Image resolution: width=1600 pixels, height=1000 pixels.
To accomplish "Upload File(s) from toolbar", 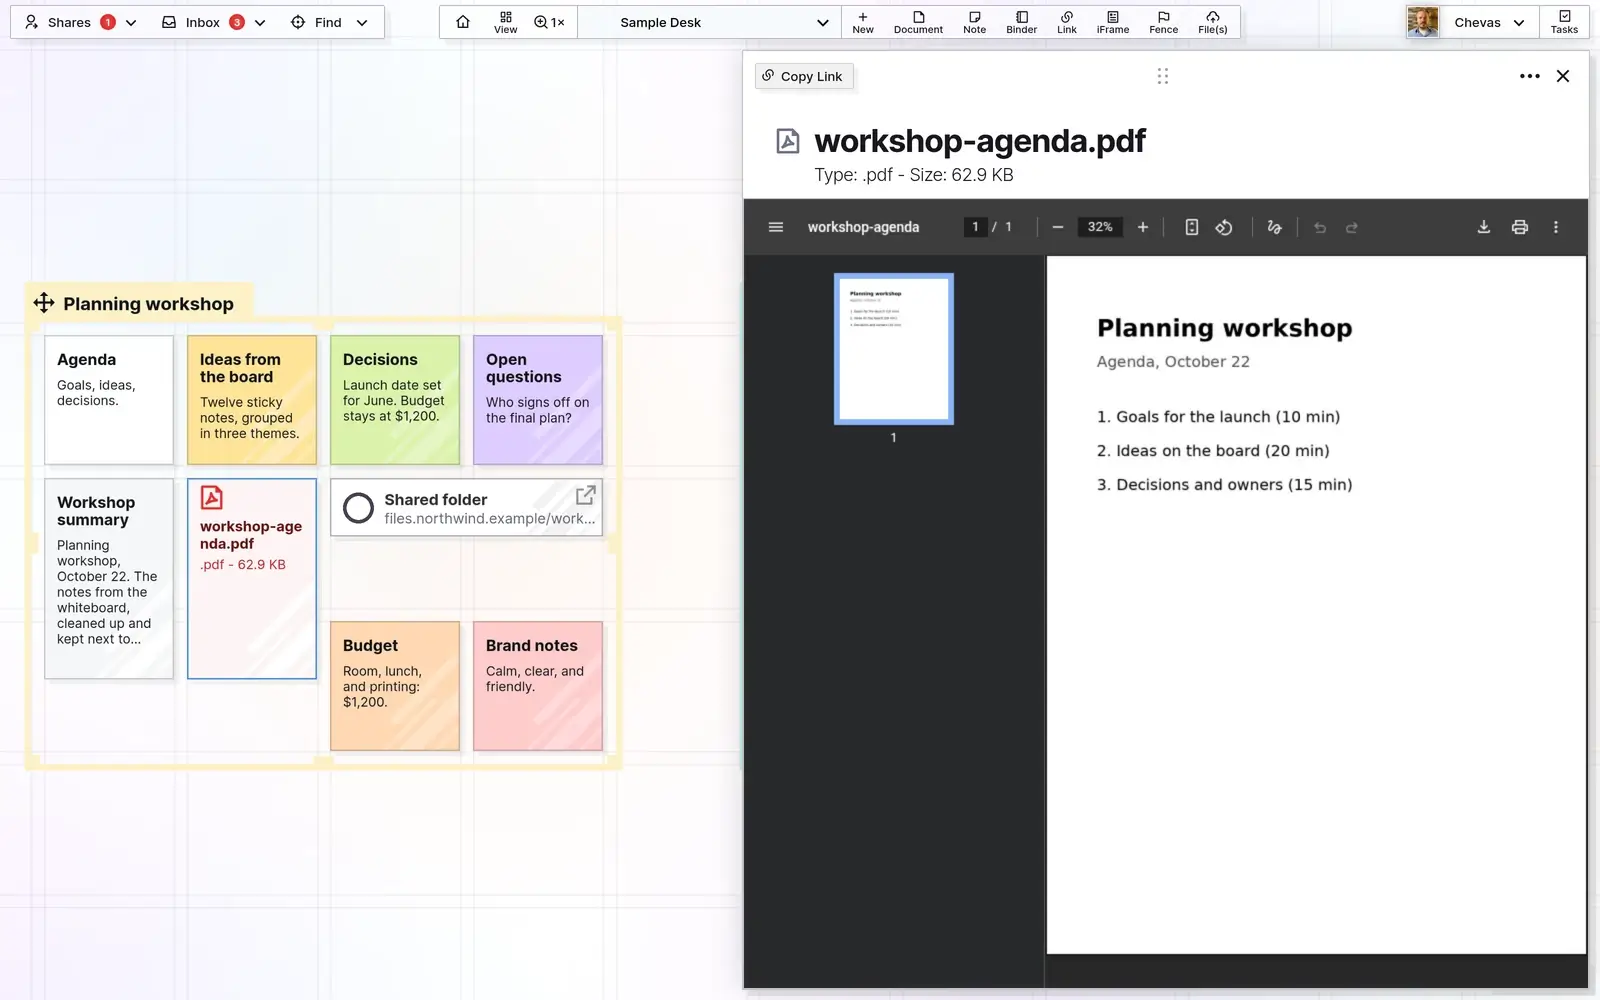I will [x=1212, y=22].
